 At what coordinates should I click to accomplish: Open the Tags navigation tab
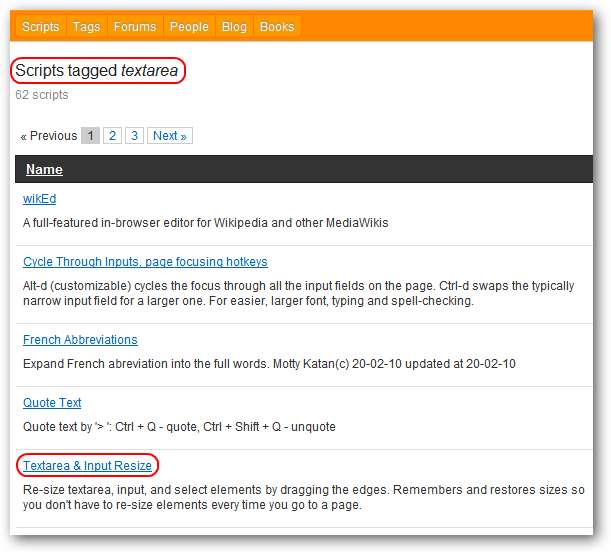coord(87,27)
